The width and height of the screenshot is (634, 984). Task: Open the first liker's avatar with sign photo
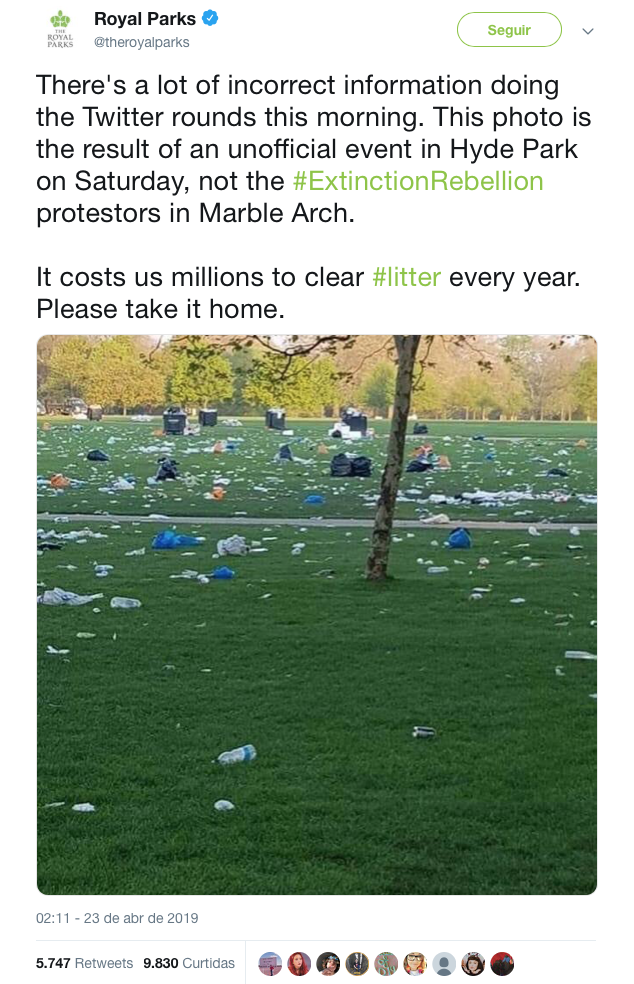(270, 964)
